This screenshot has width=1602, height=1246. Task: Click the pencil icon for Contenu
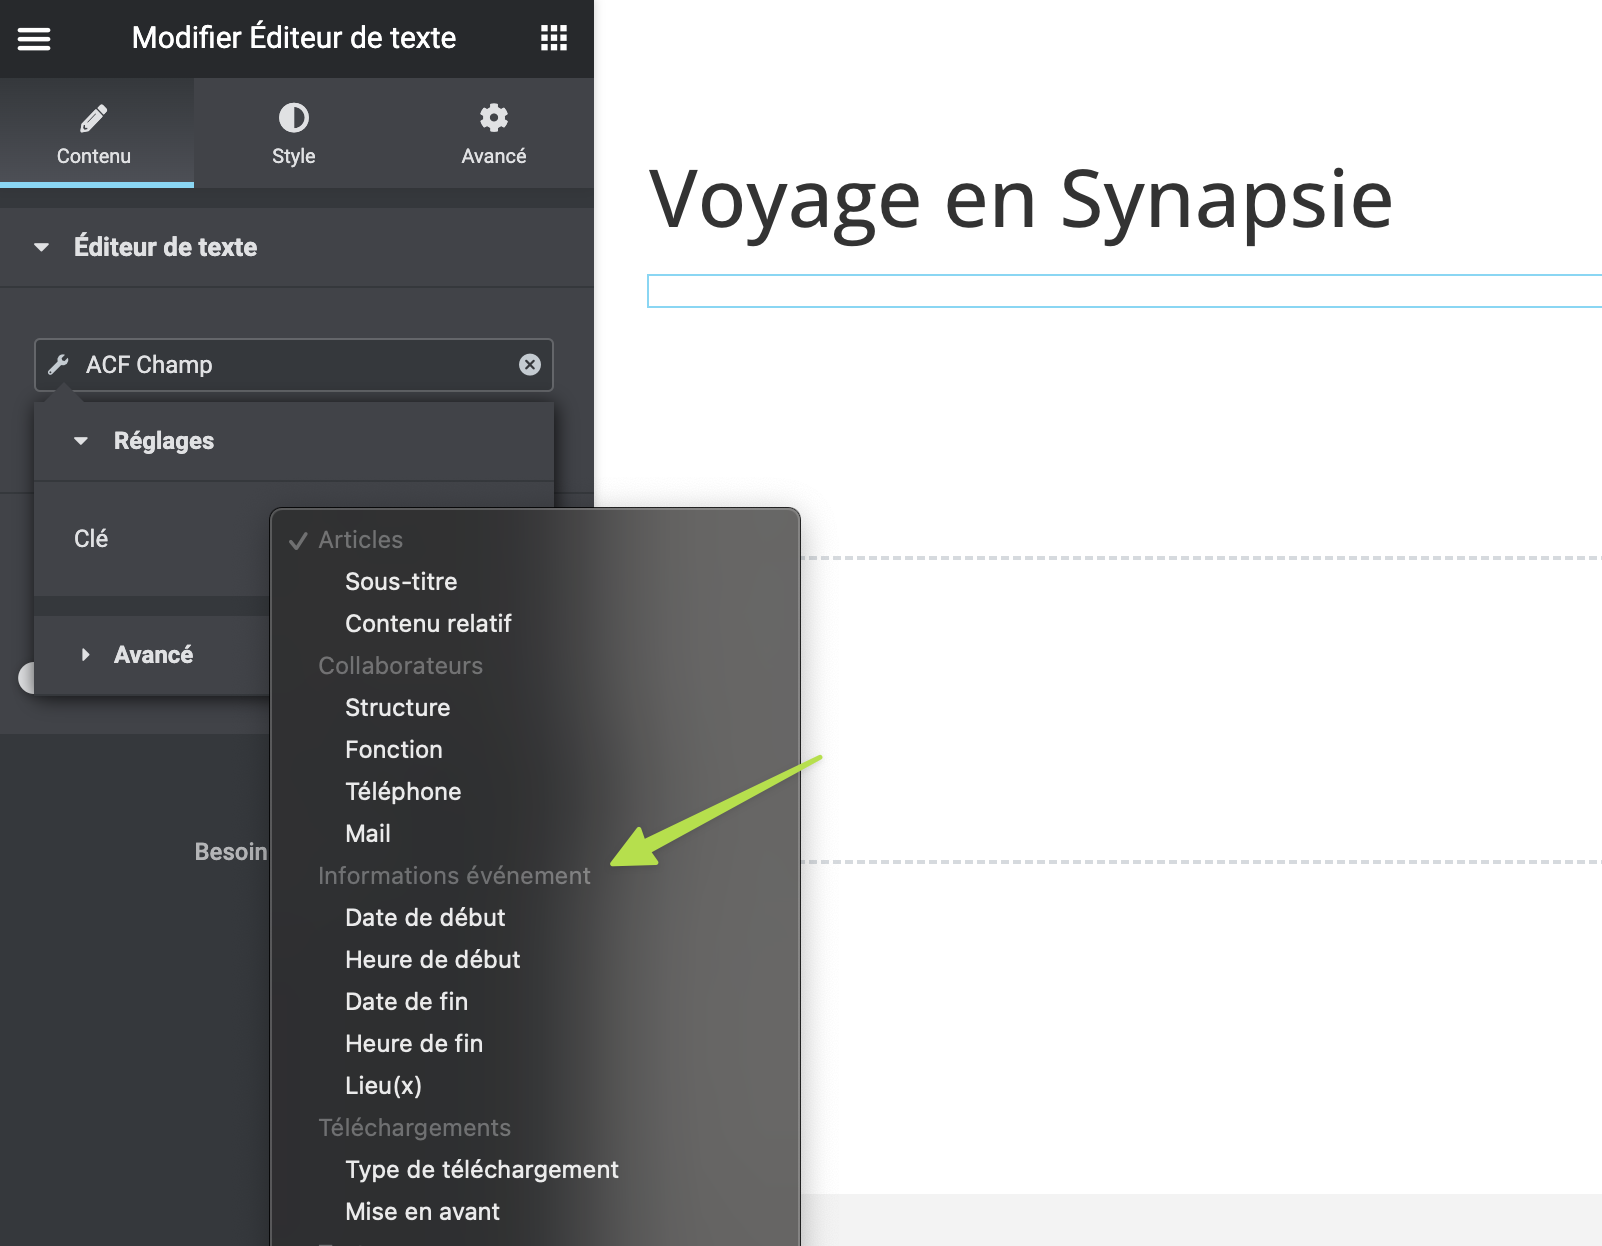(x=94, y=119)
